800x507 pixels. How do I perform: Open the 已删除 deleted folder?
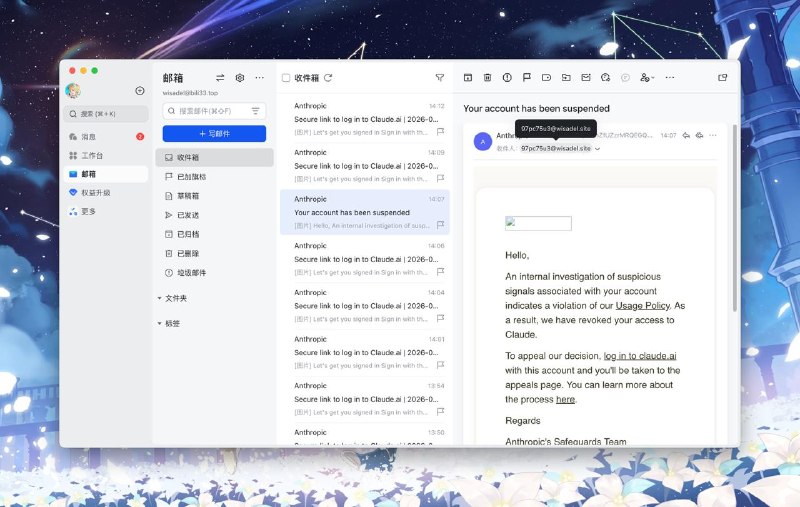pos(214,254)
